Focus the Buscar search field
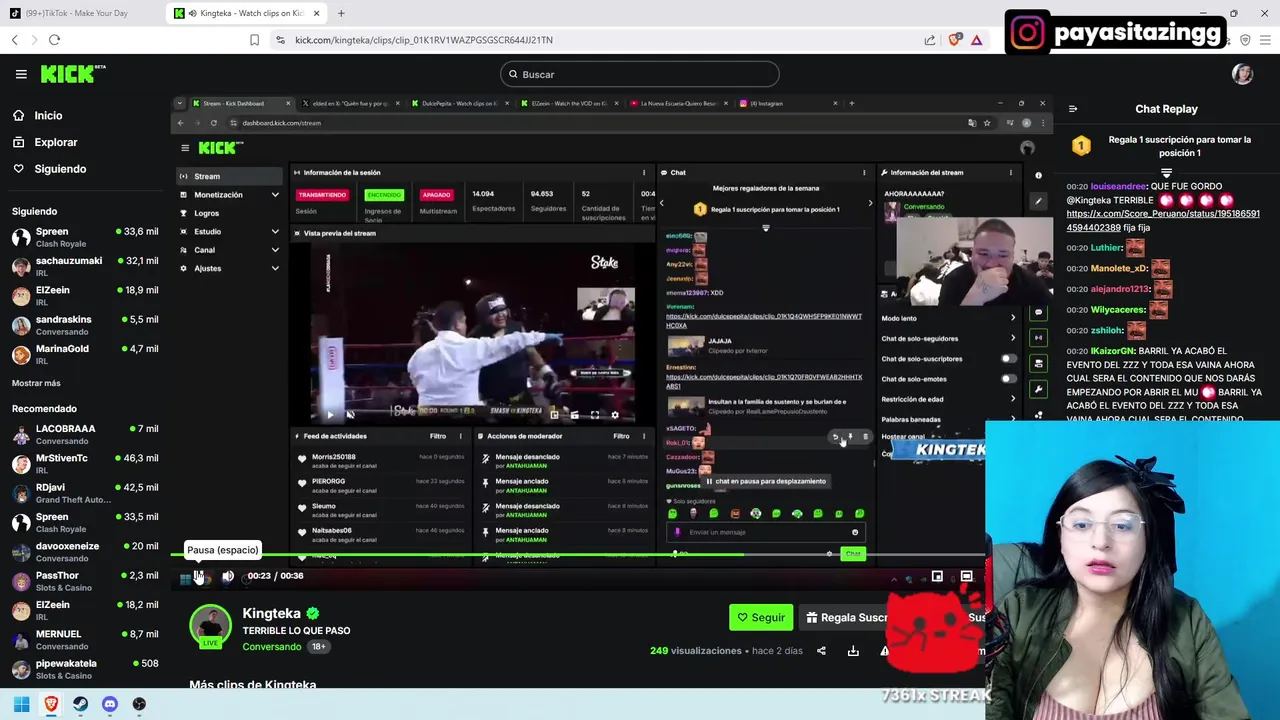Screen dimensions: 1280x720 click(640, 74)
